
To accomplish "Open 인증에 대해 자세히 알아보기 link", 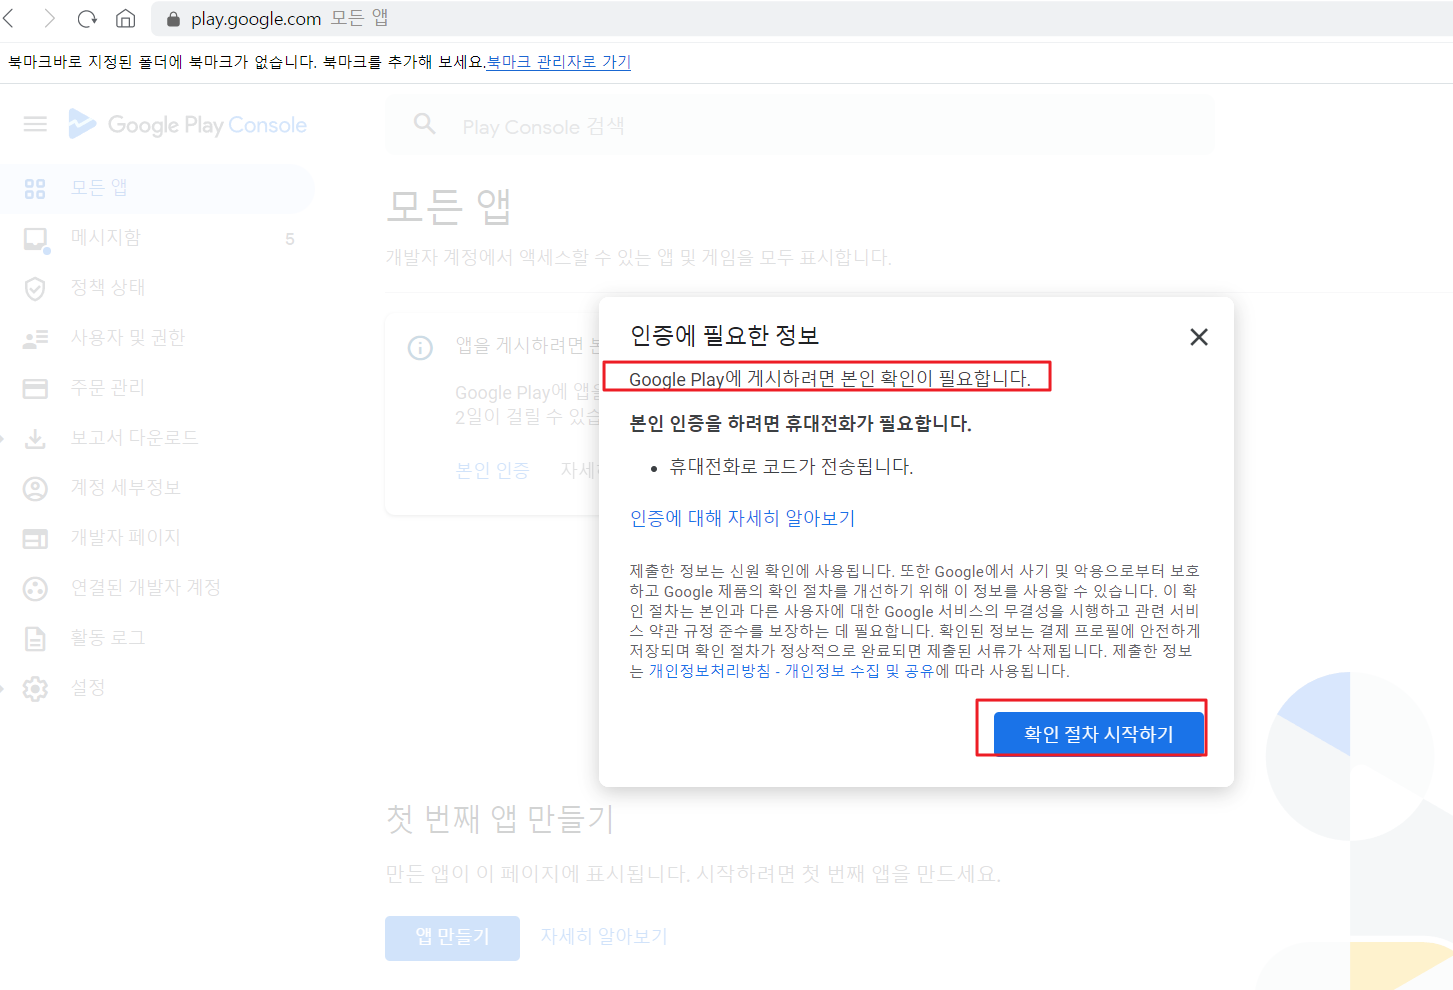I will pos(742,518).
